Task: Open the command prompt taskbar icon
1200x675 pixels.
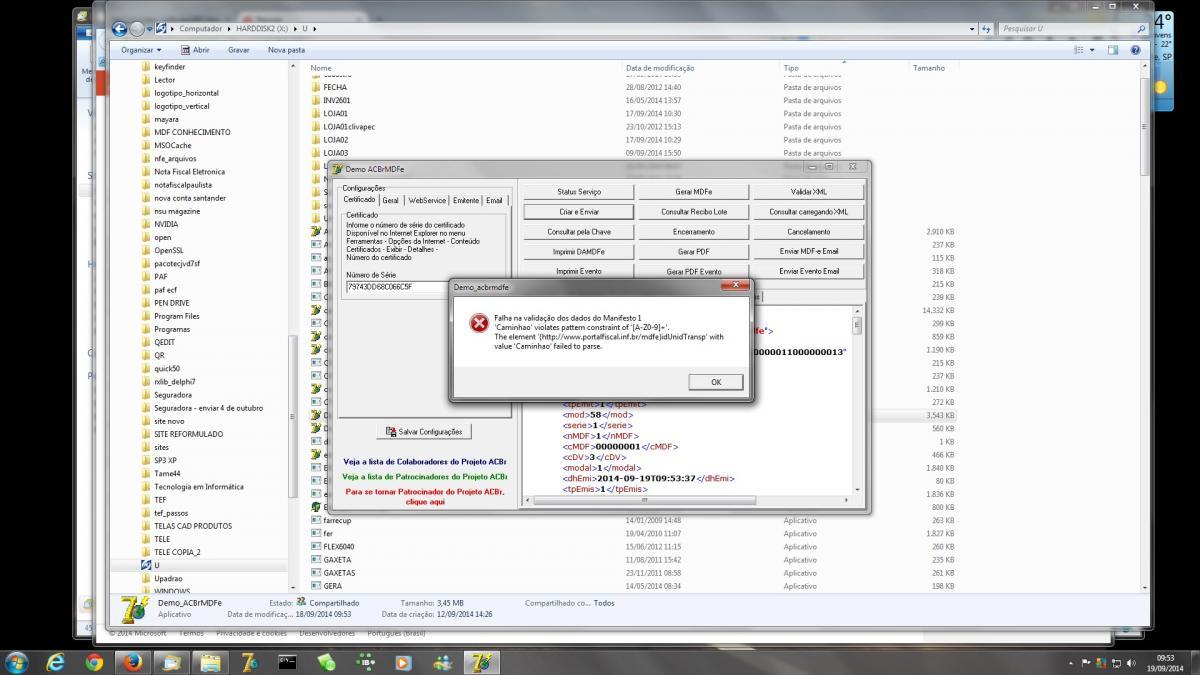Action: click(287, 662)
